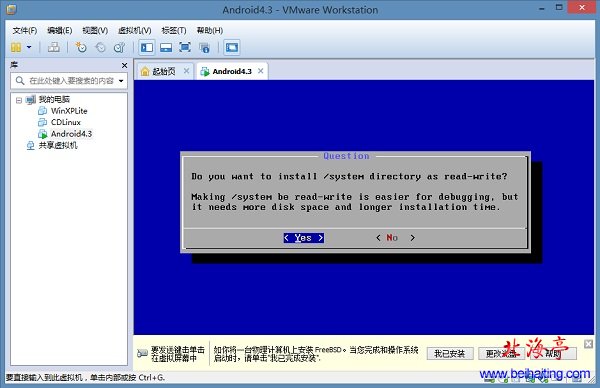Expand the library toolbar dropdown arrow
600x388 pixels.
(29, 47)
